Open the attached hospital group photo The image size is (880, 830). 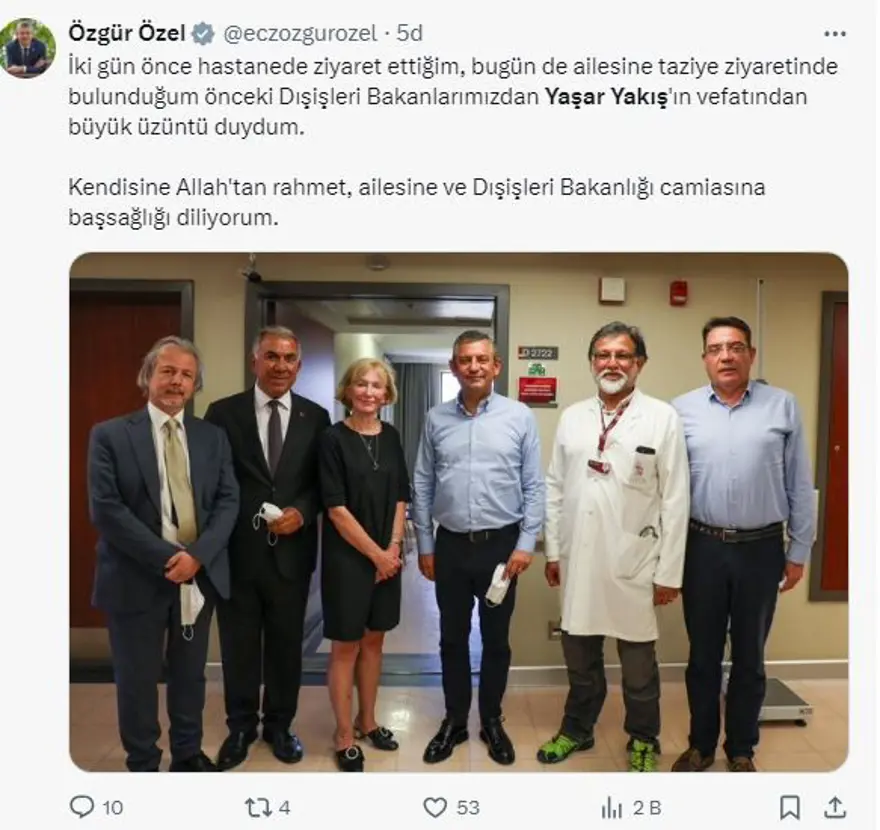coord(459,512)
